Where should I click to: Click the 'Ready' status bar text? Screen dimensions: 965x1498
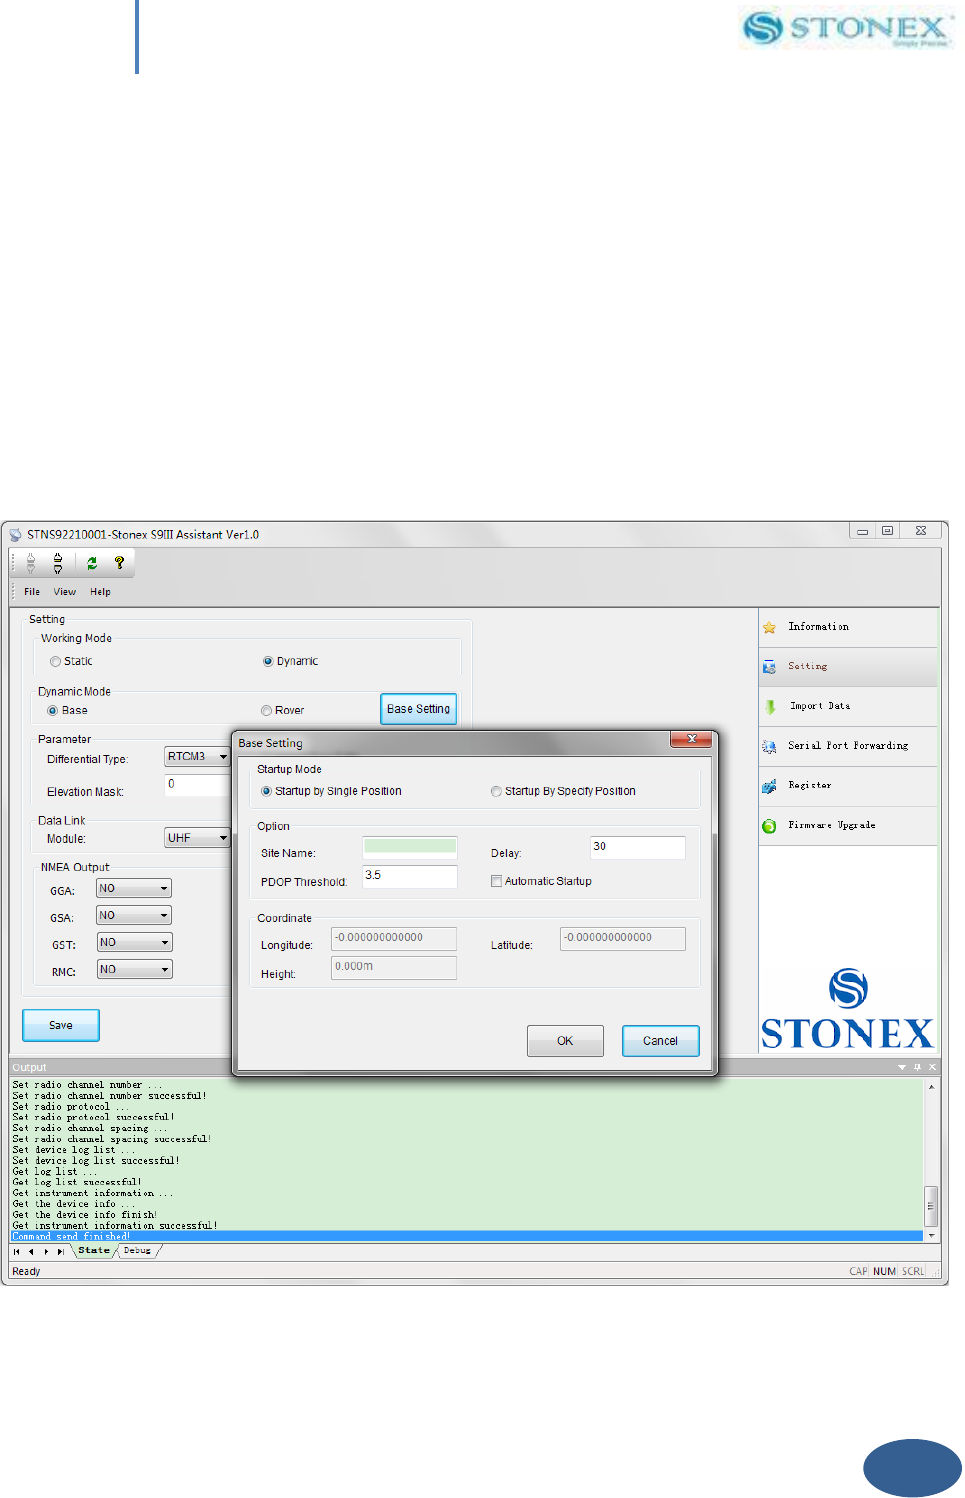click(26, 1272)
